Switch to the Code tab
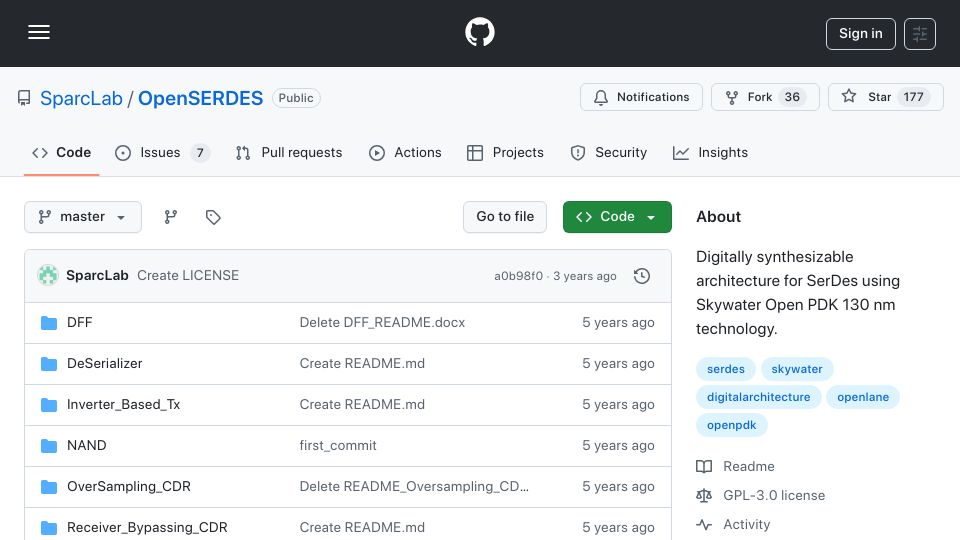This screenshot has height=540, width=960. [x=61, y=152]
